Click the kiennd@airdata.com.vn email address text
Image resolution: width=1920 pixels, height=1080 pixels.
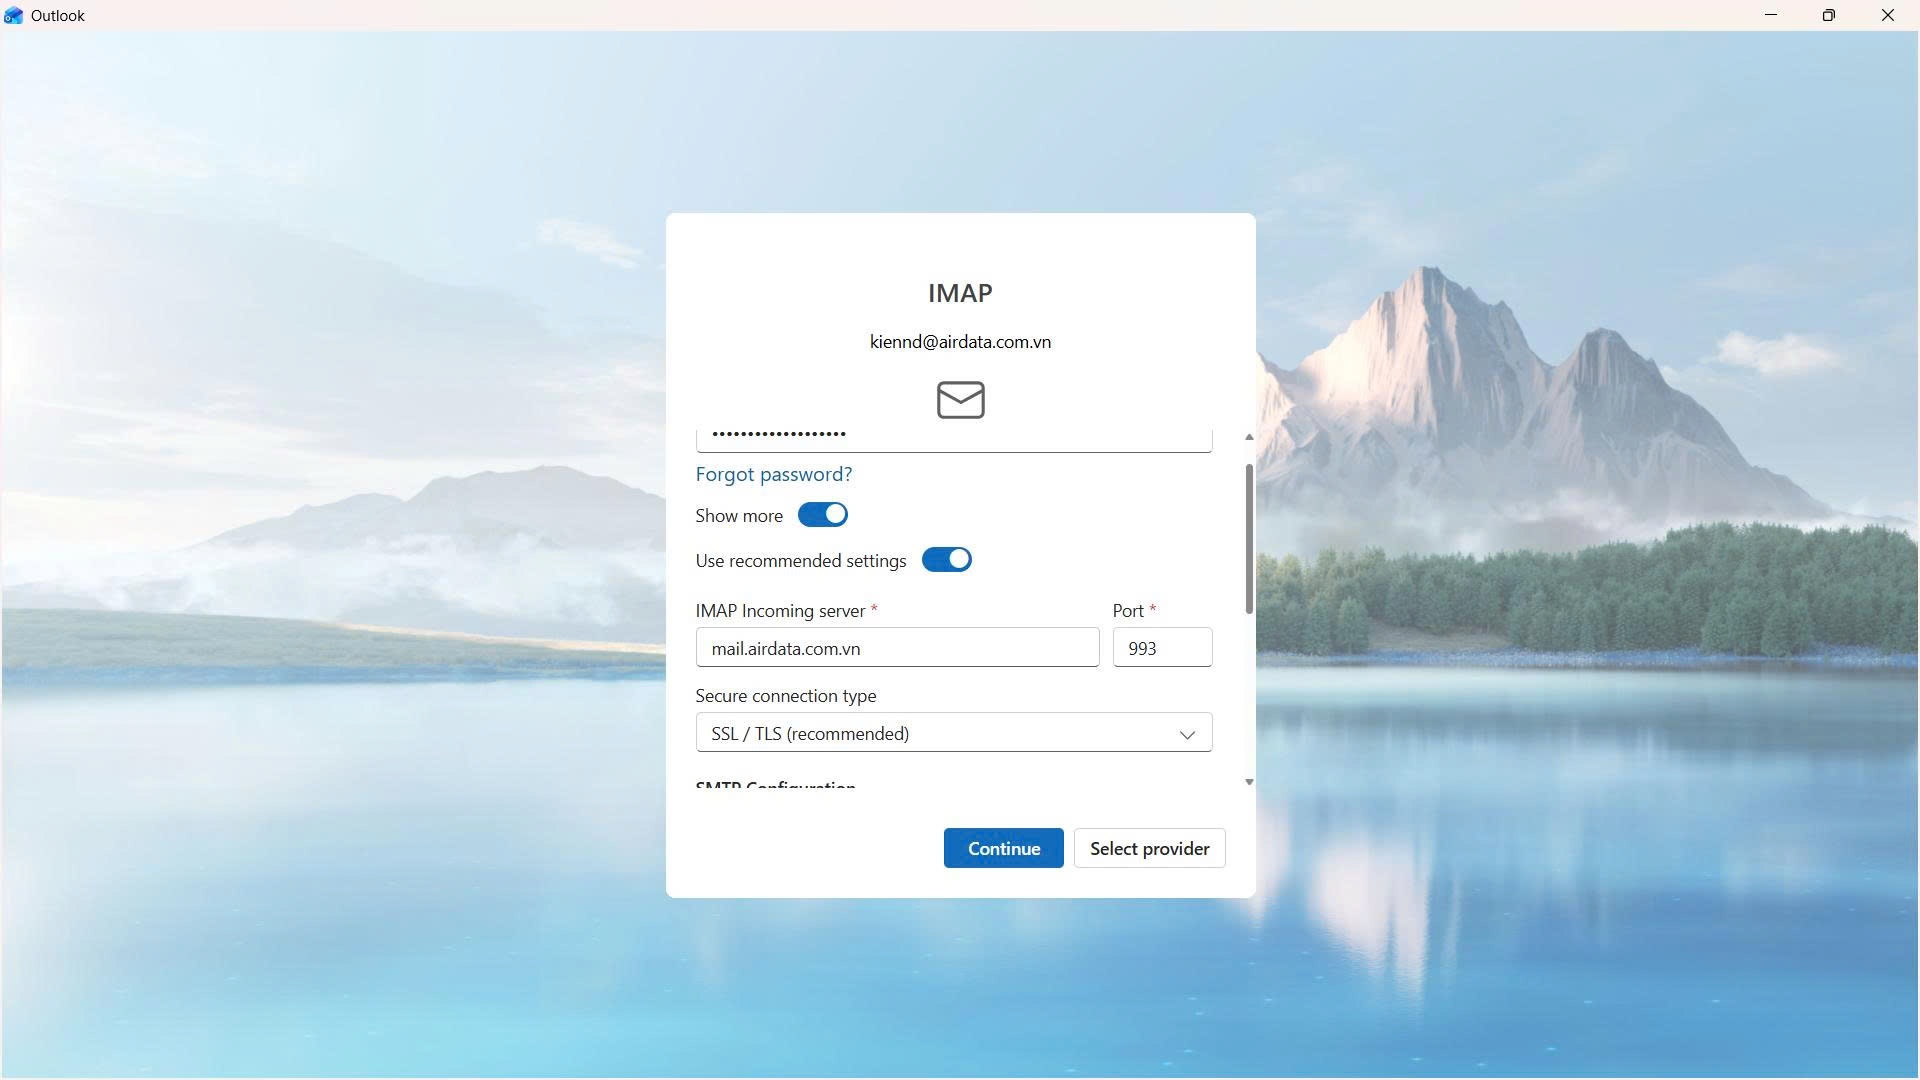(960, 342)
